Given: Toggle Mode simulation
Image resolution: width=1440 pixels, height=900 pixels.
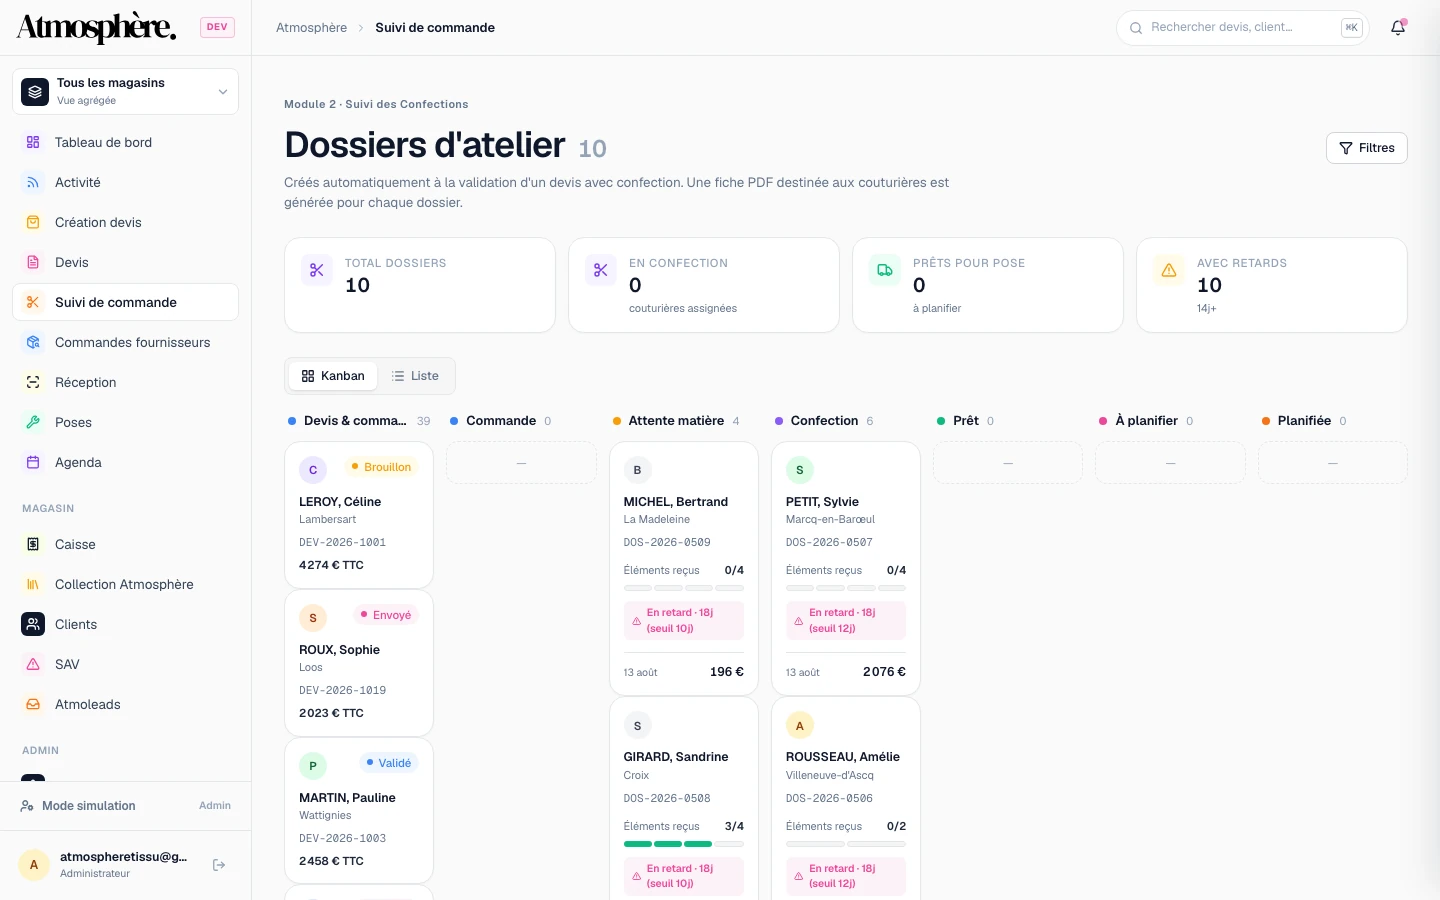Looking at the screenshot, I should pos(126,806).
